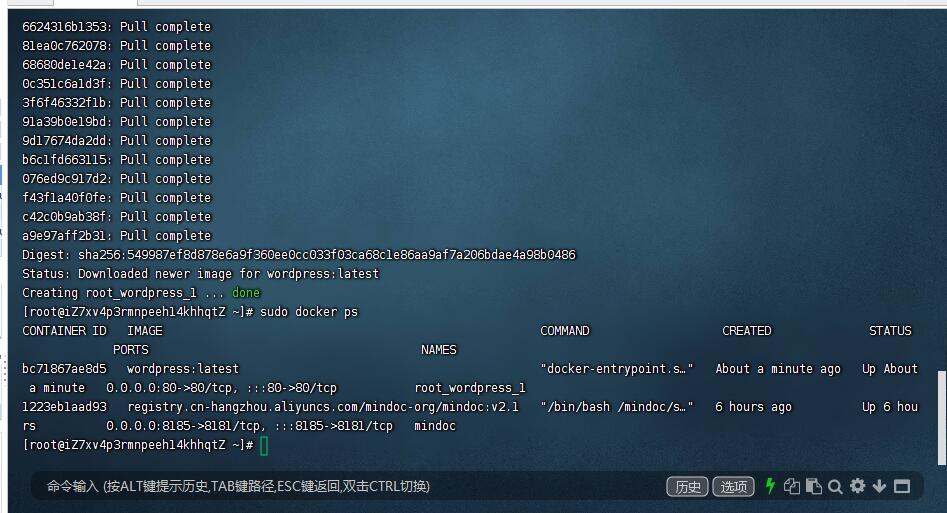Viewport: 947px width, 513px height.
Task: Click the green 'done' status text
Action: (246, 292)
